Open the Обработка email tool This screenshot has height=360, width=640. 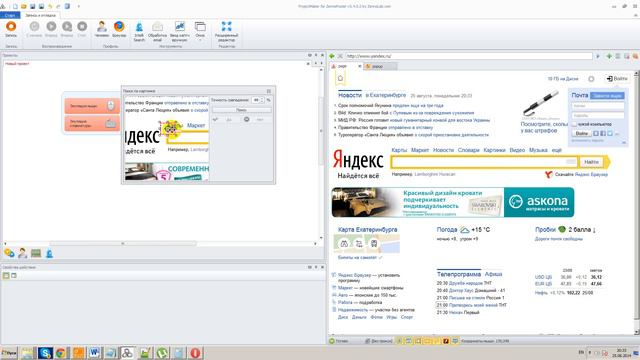click(x=157, y=32)
